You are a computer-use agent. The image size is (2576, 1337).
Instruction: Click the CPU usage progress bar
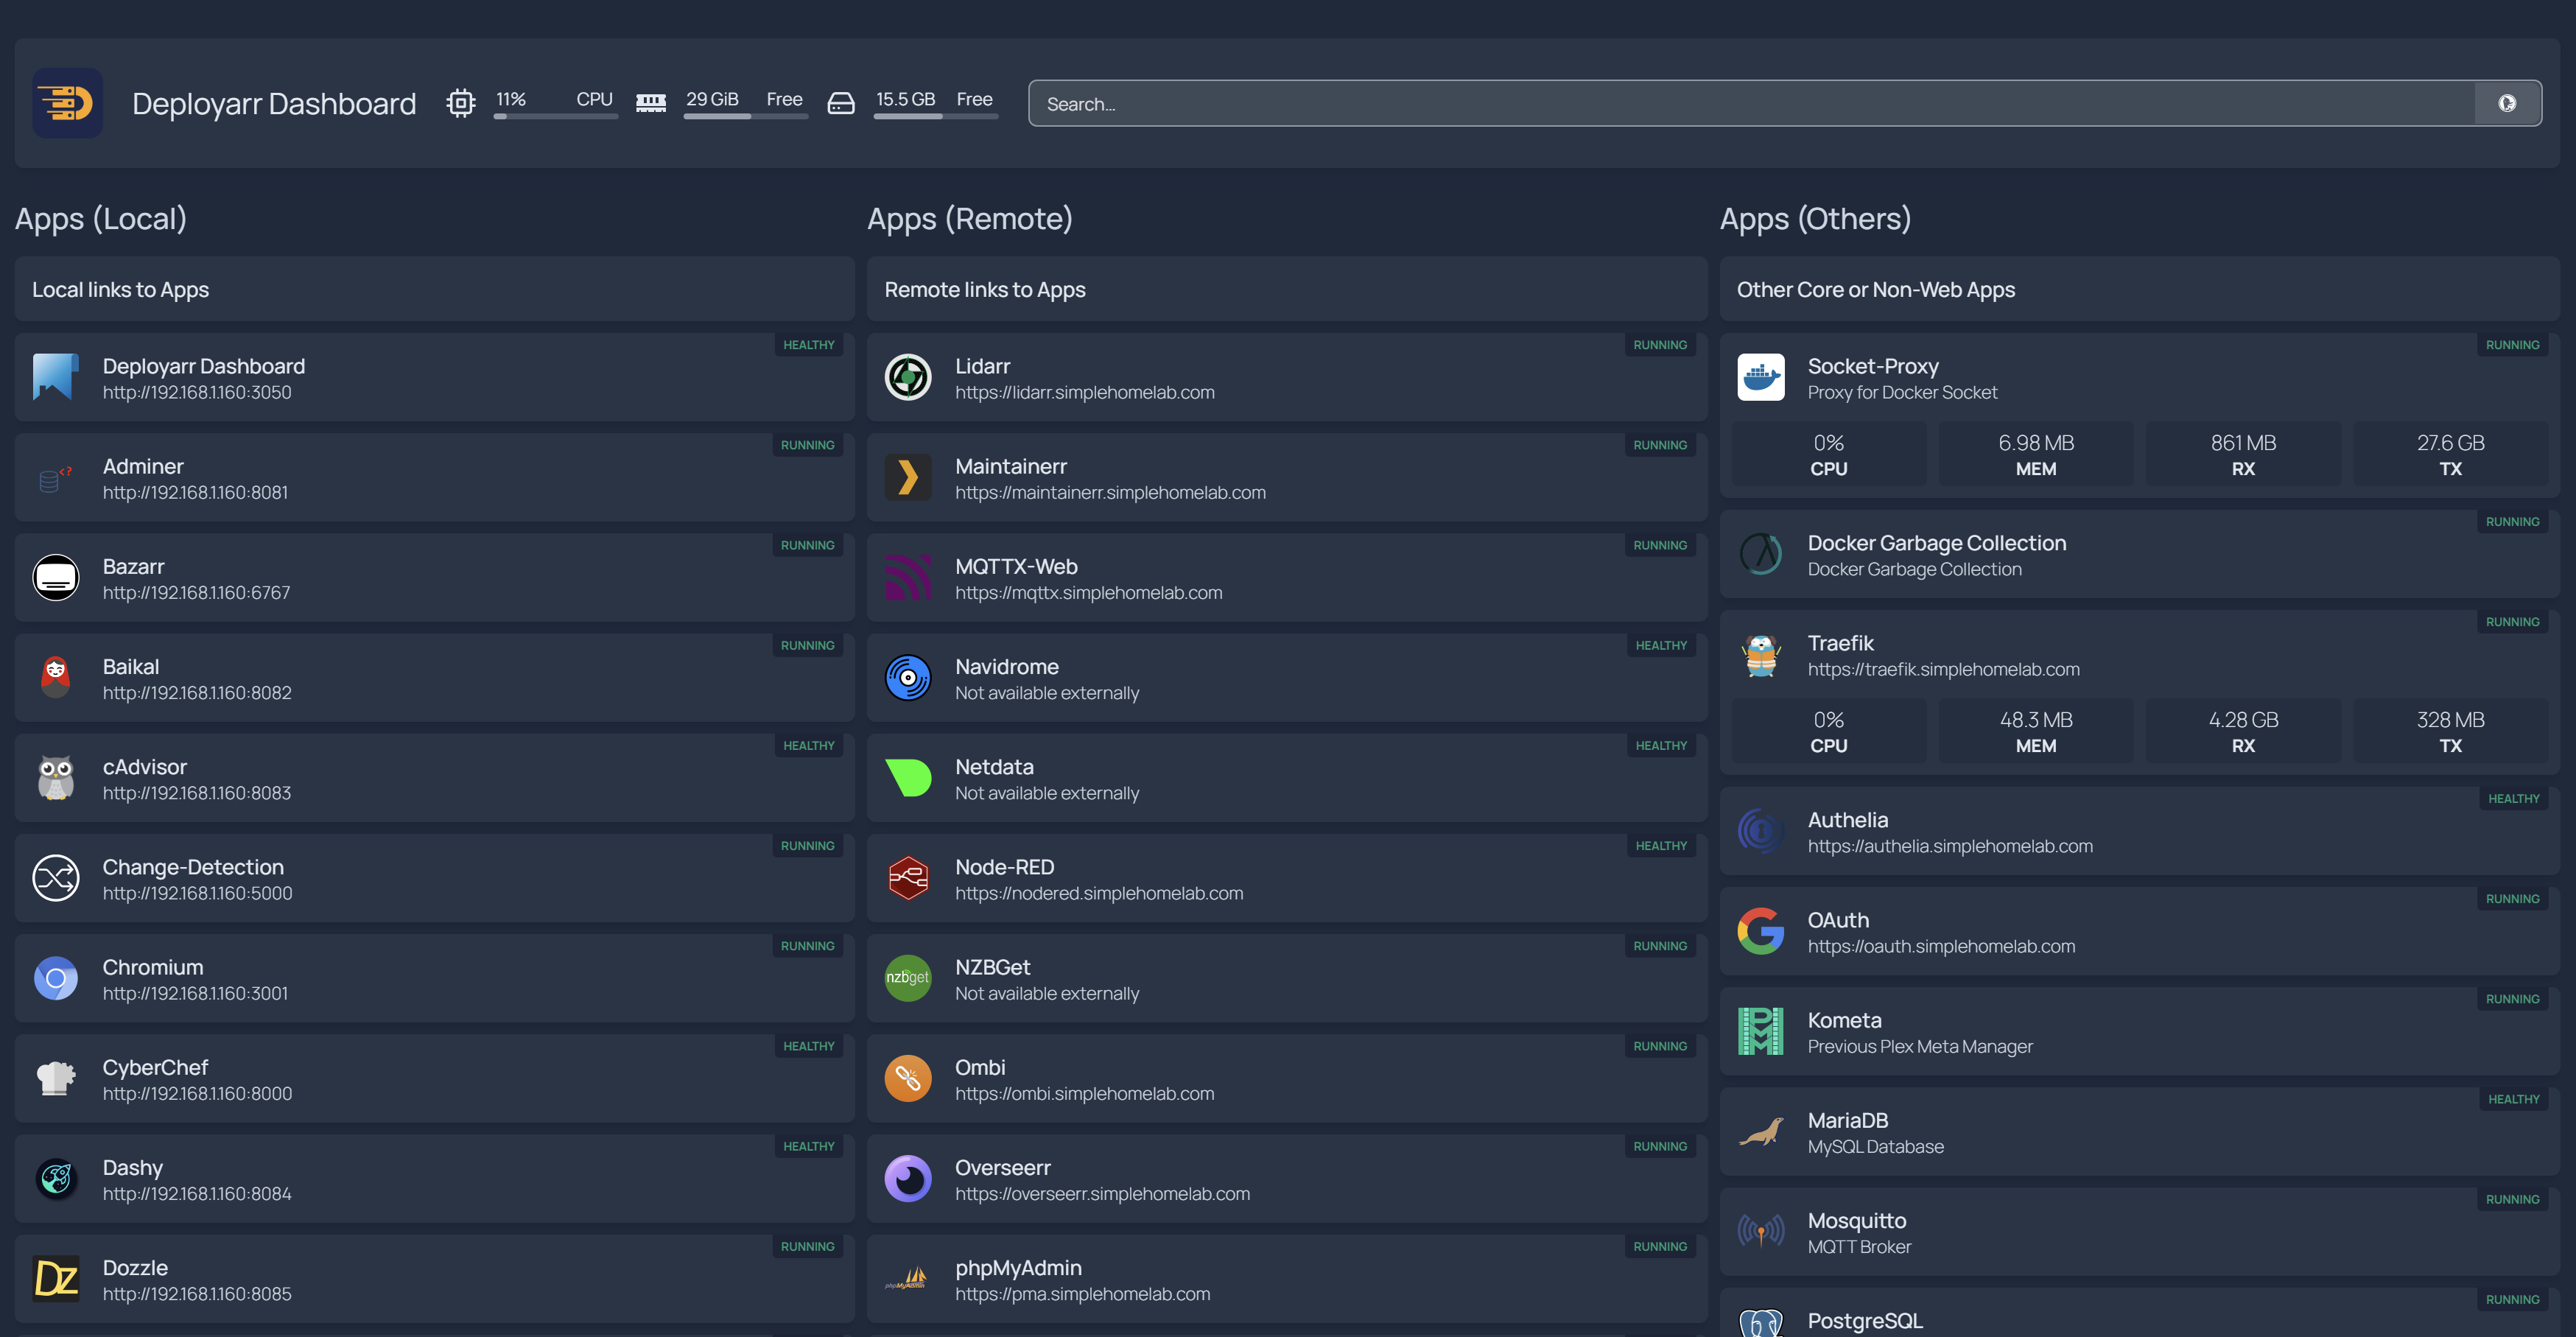[555, 117]
